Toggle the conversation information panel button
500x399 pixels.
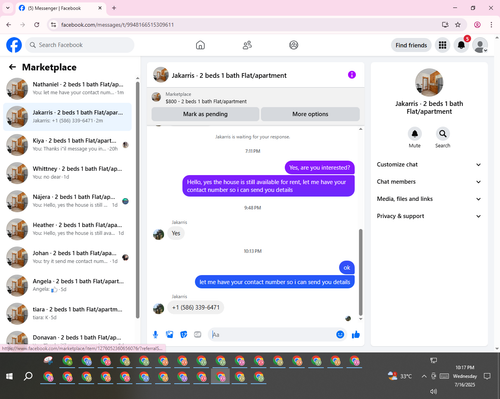[352, 75]
